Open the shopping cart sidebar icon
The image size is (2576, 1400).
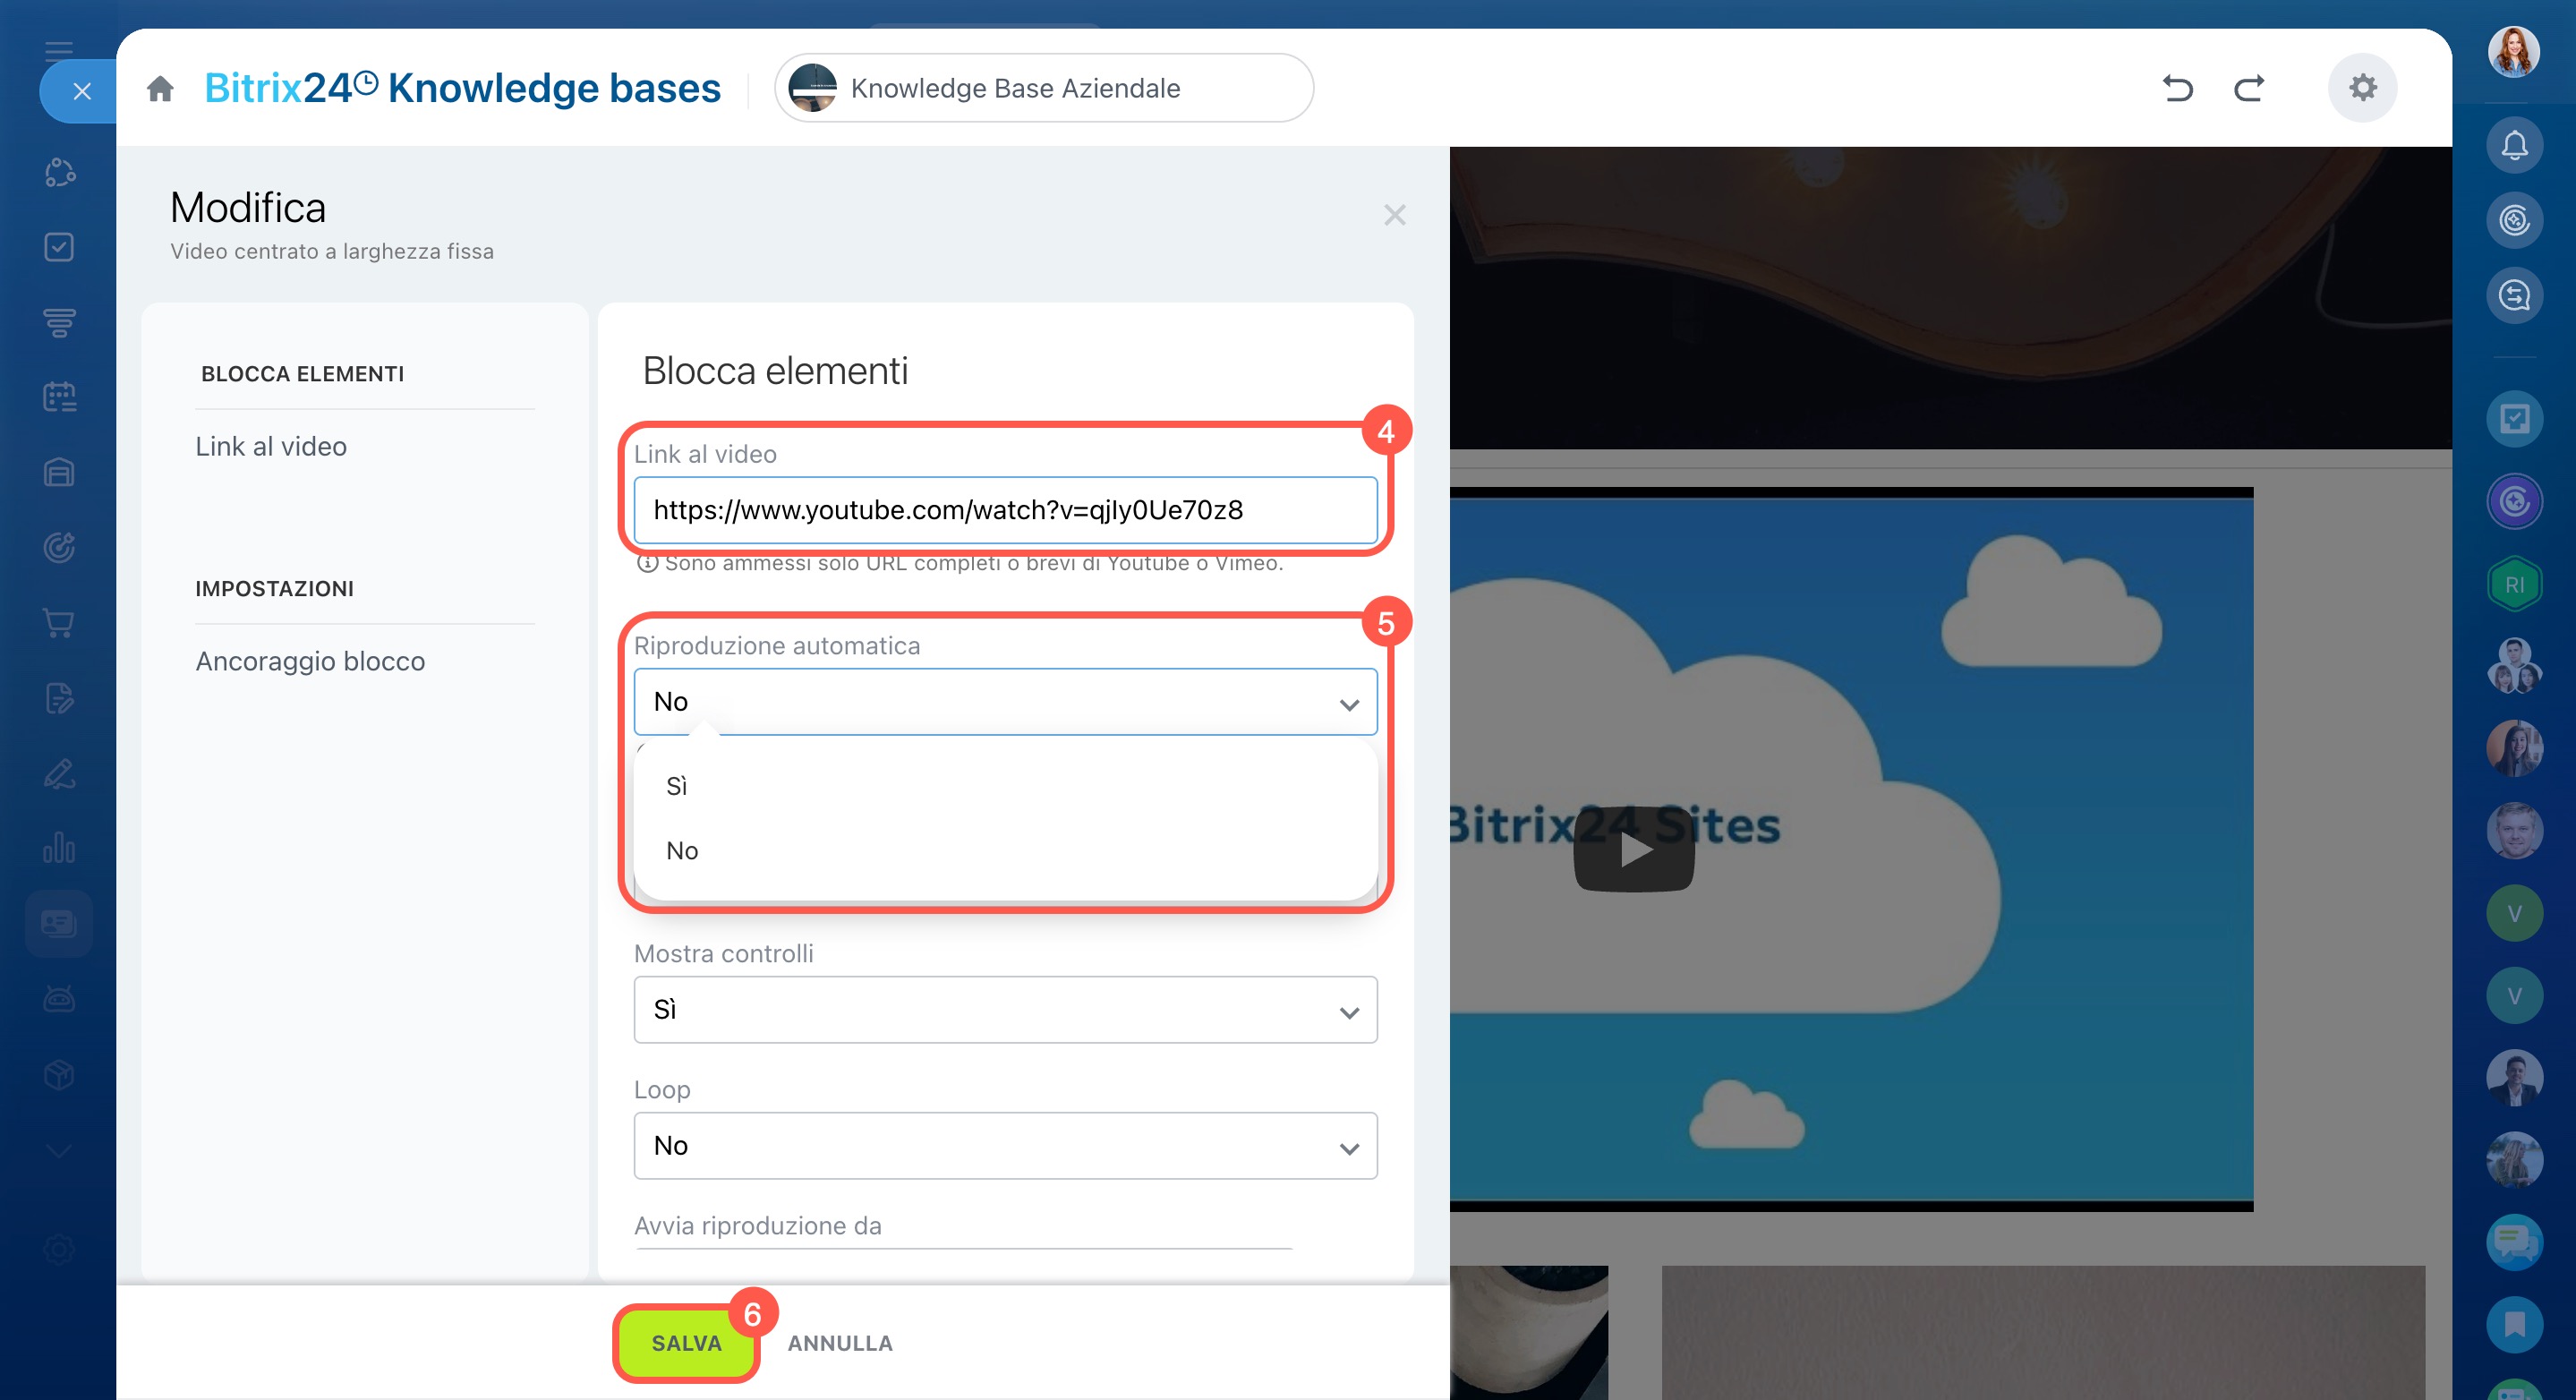[59, 623]
